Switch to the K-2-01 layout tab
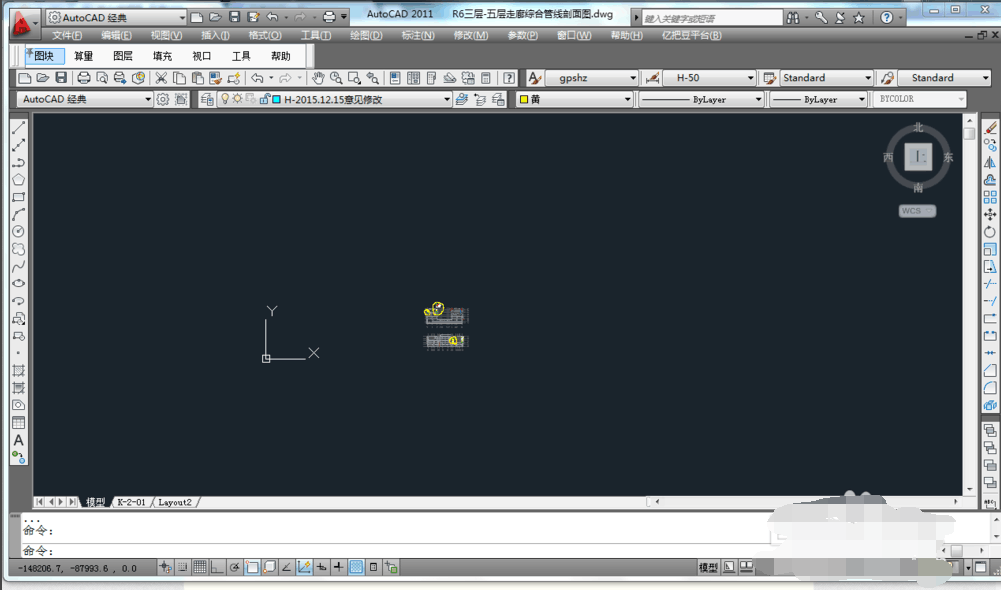The height and width of the screenshot is (590, 1001). point(132,503)
